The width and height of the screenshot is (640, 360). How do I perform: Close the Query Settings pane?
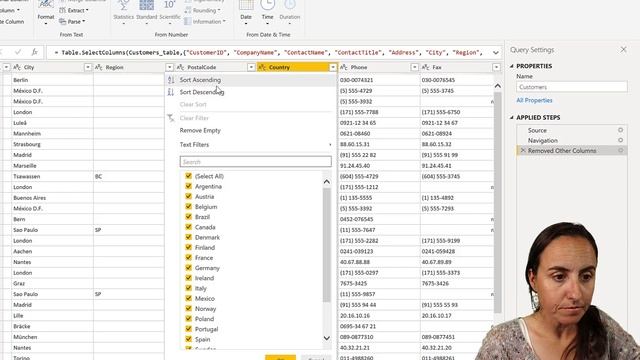(623, 50)
